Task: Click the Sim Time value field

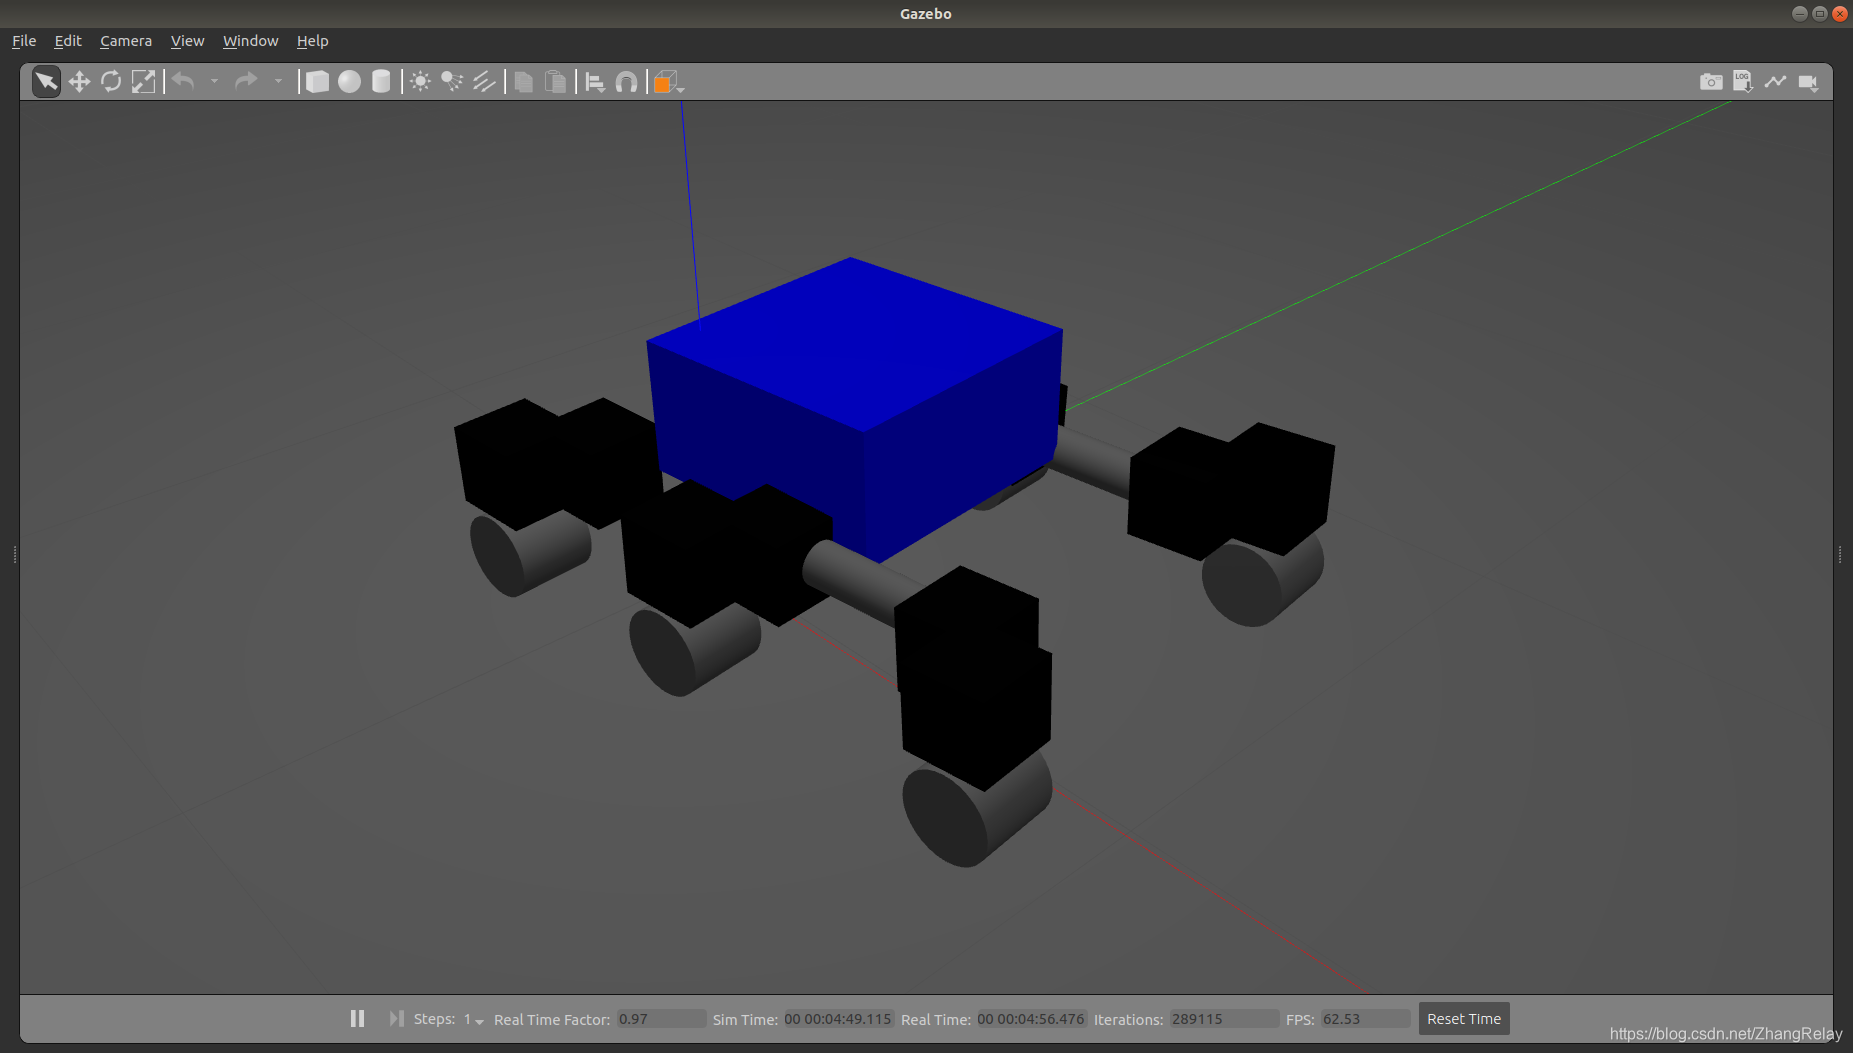Action: [838, 1019]
